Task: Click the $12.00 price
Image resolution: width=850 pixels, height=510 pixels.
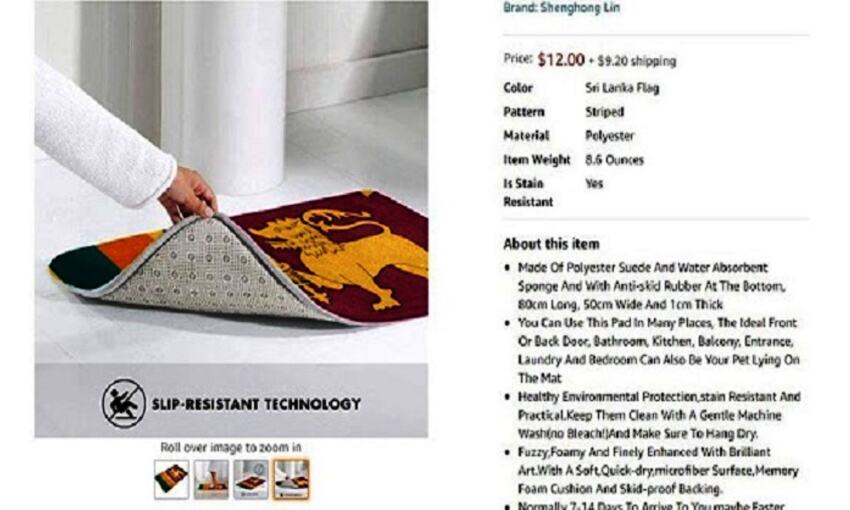Action: 561,60
